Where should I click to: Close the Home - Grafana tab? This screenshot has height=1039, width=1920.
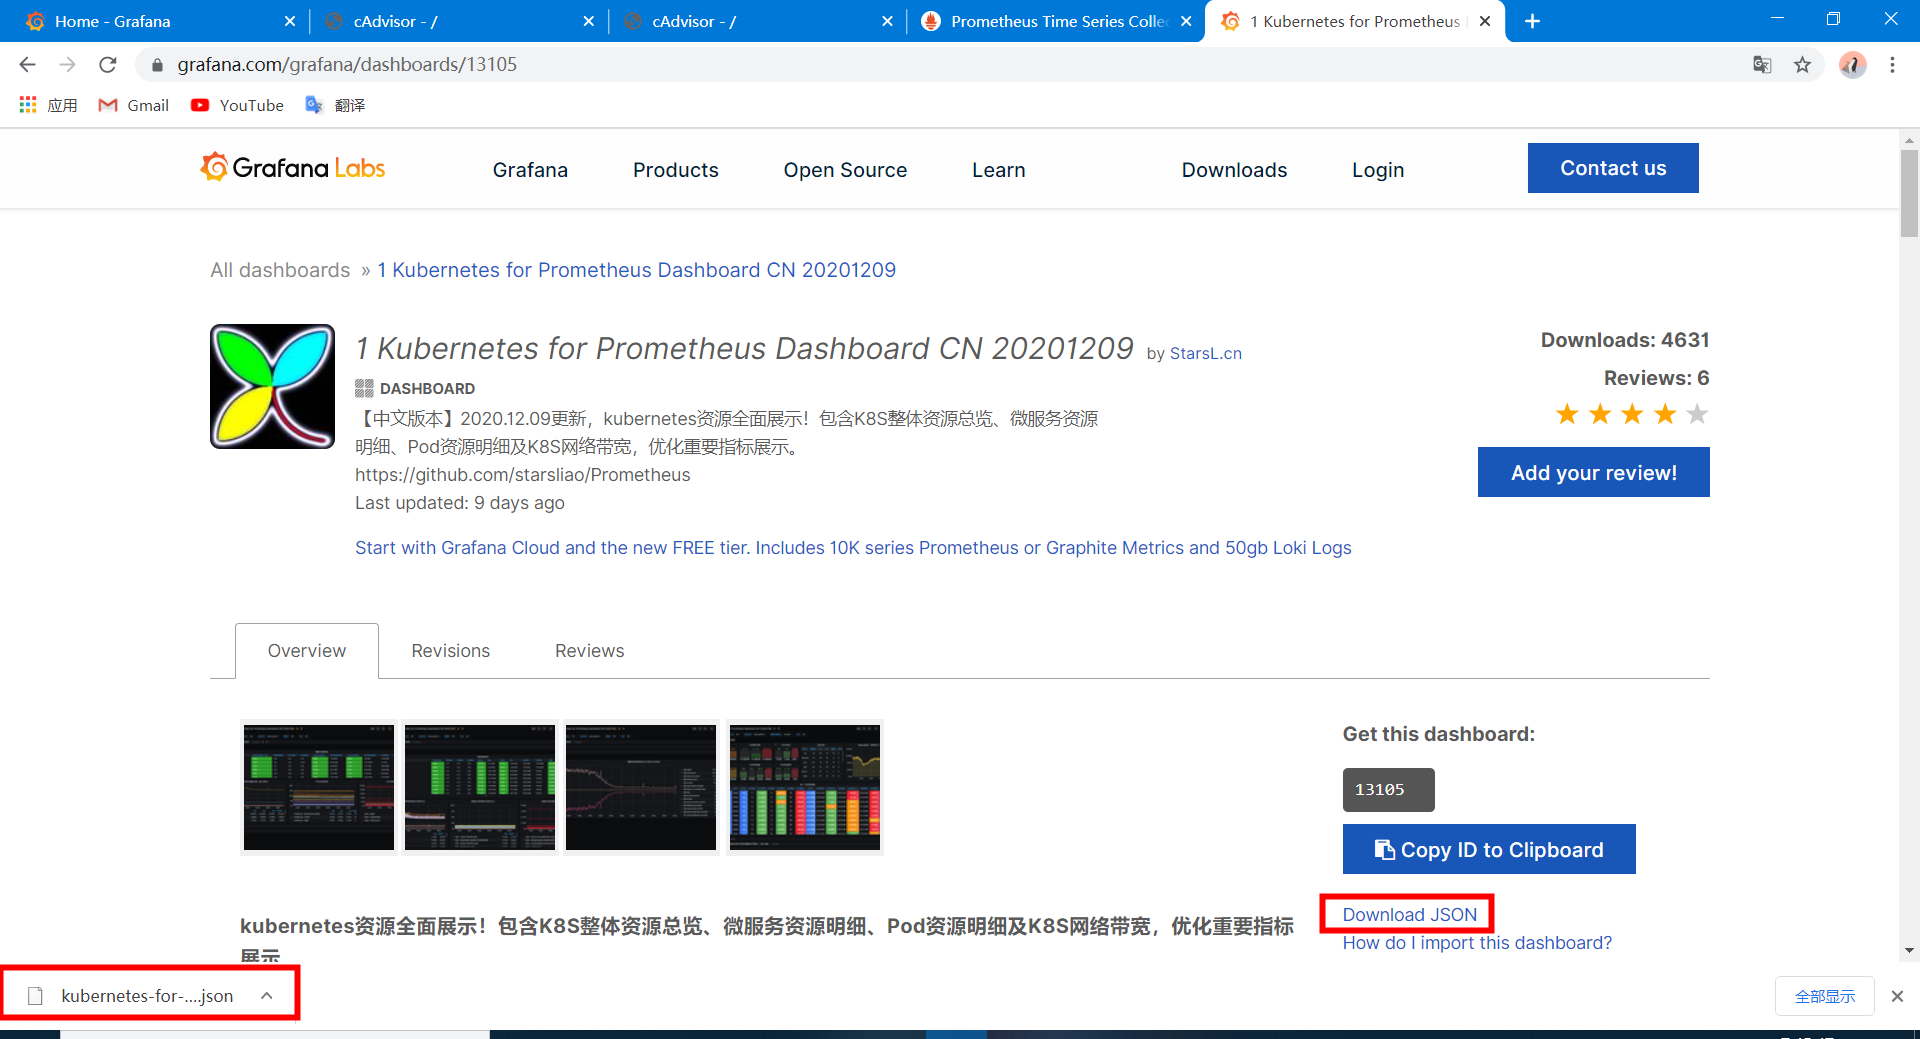click(x=290, y=21)
